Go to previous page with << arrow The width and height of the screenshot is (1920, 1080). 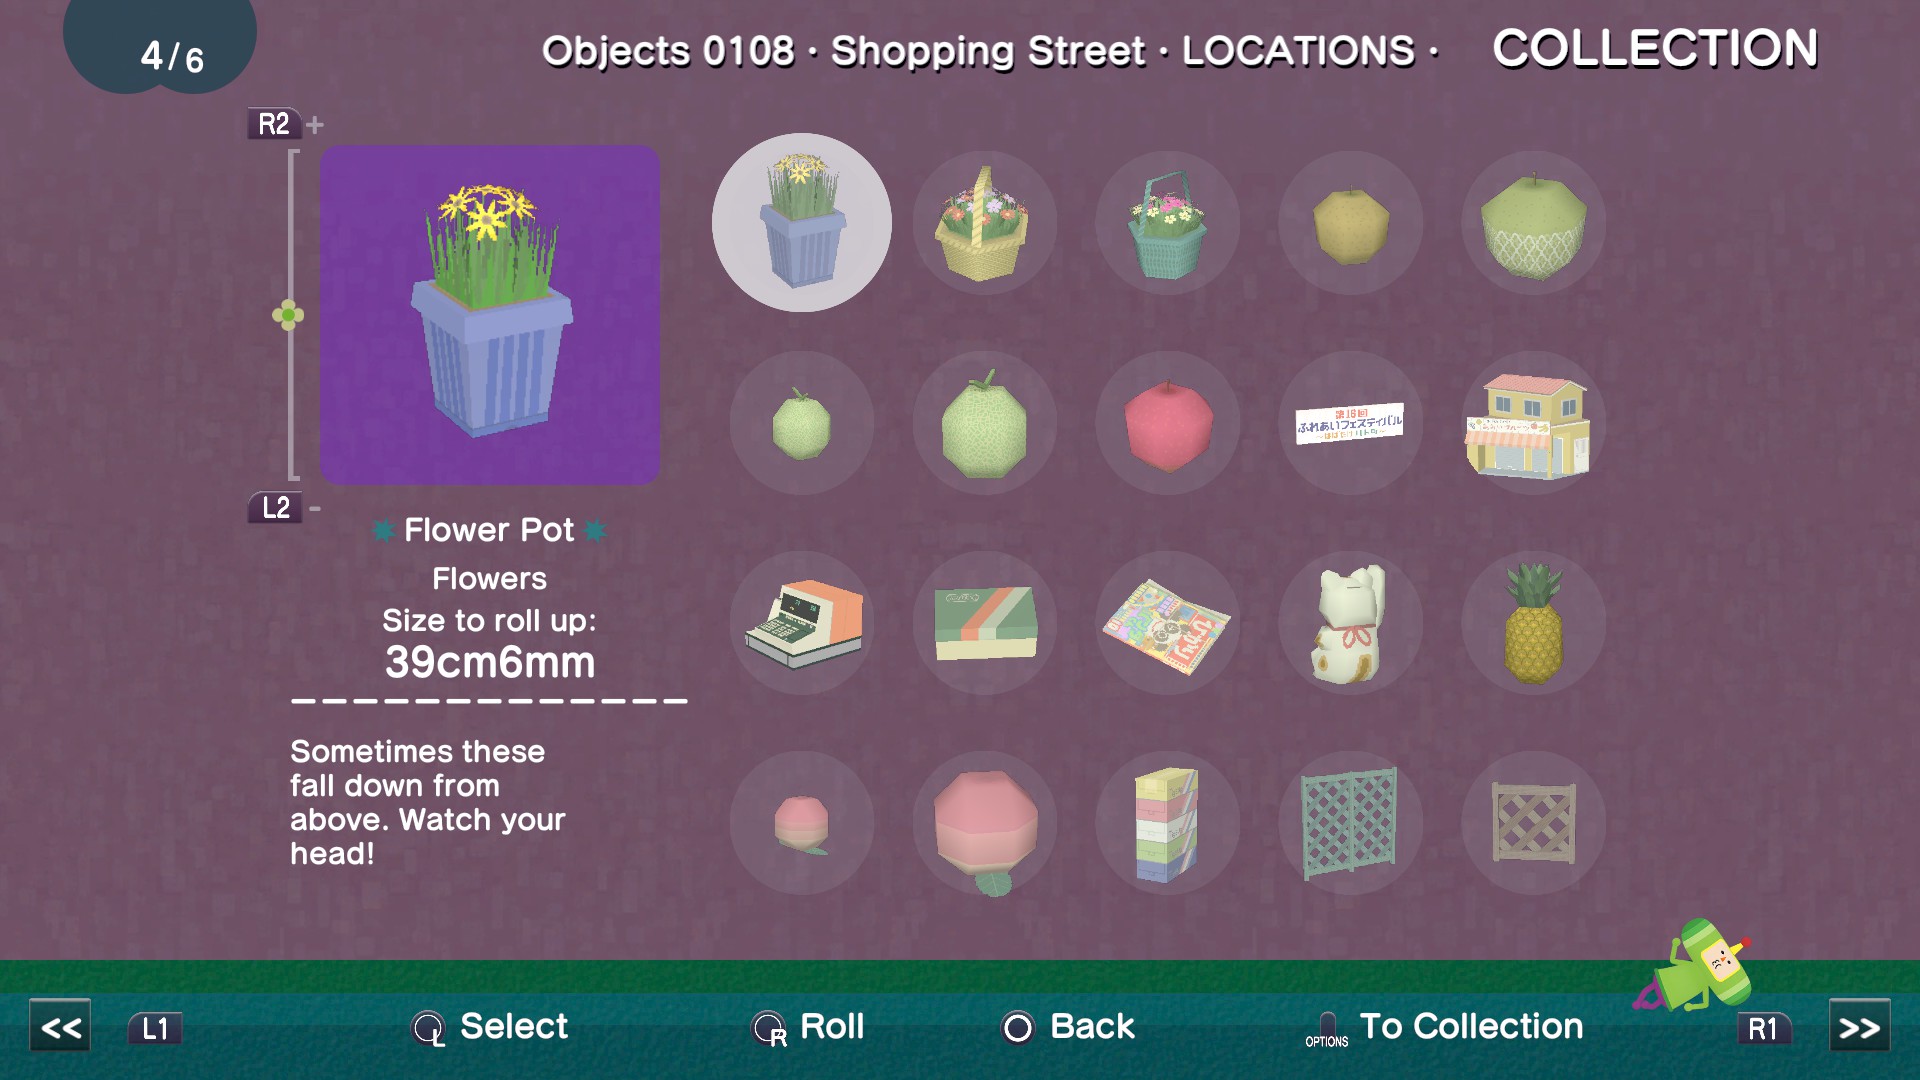coord(60,1027)
